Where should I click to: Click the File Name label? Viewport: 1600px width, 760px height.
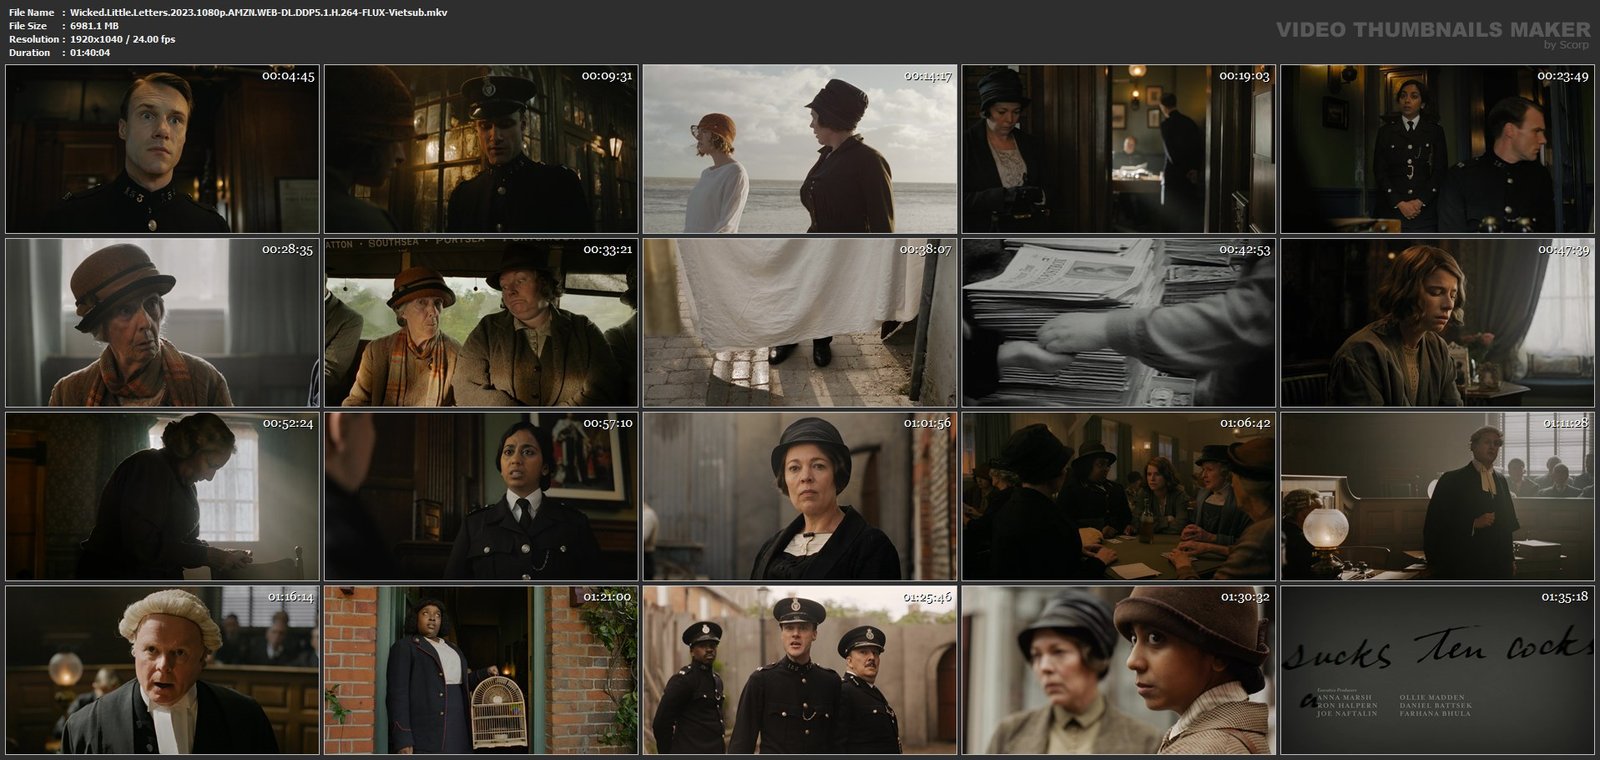pos(31,12)
